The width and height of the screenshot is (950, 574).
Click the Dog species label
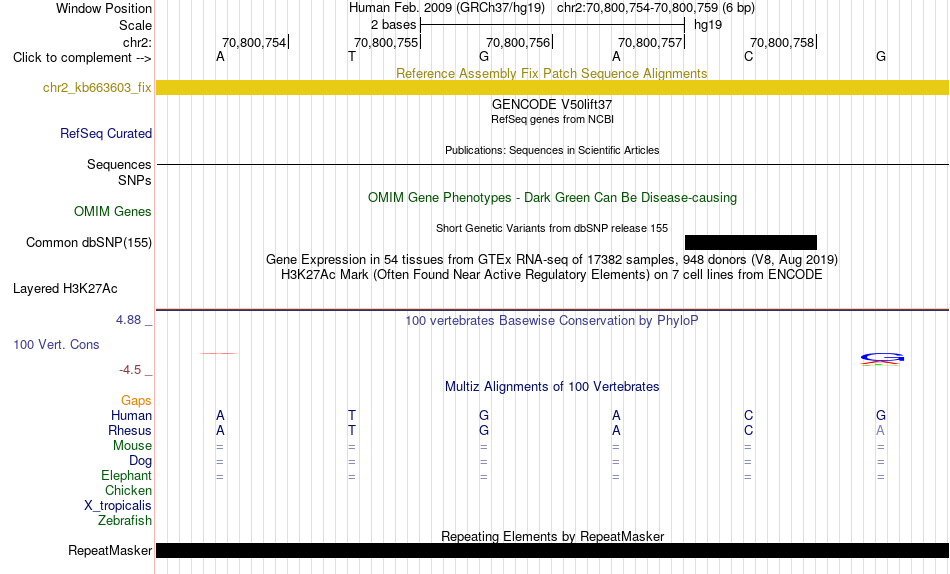[141, 461]
